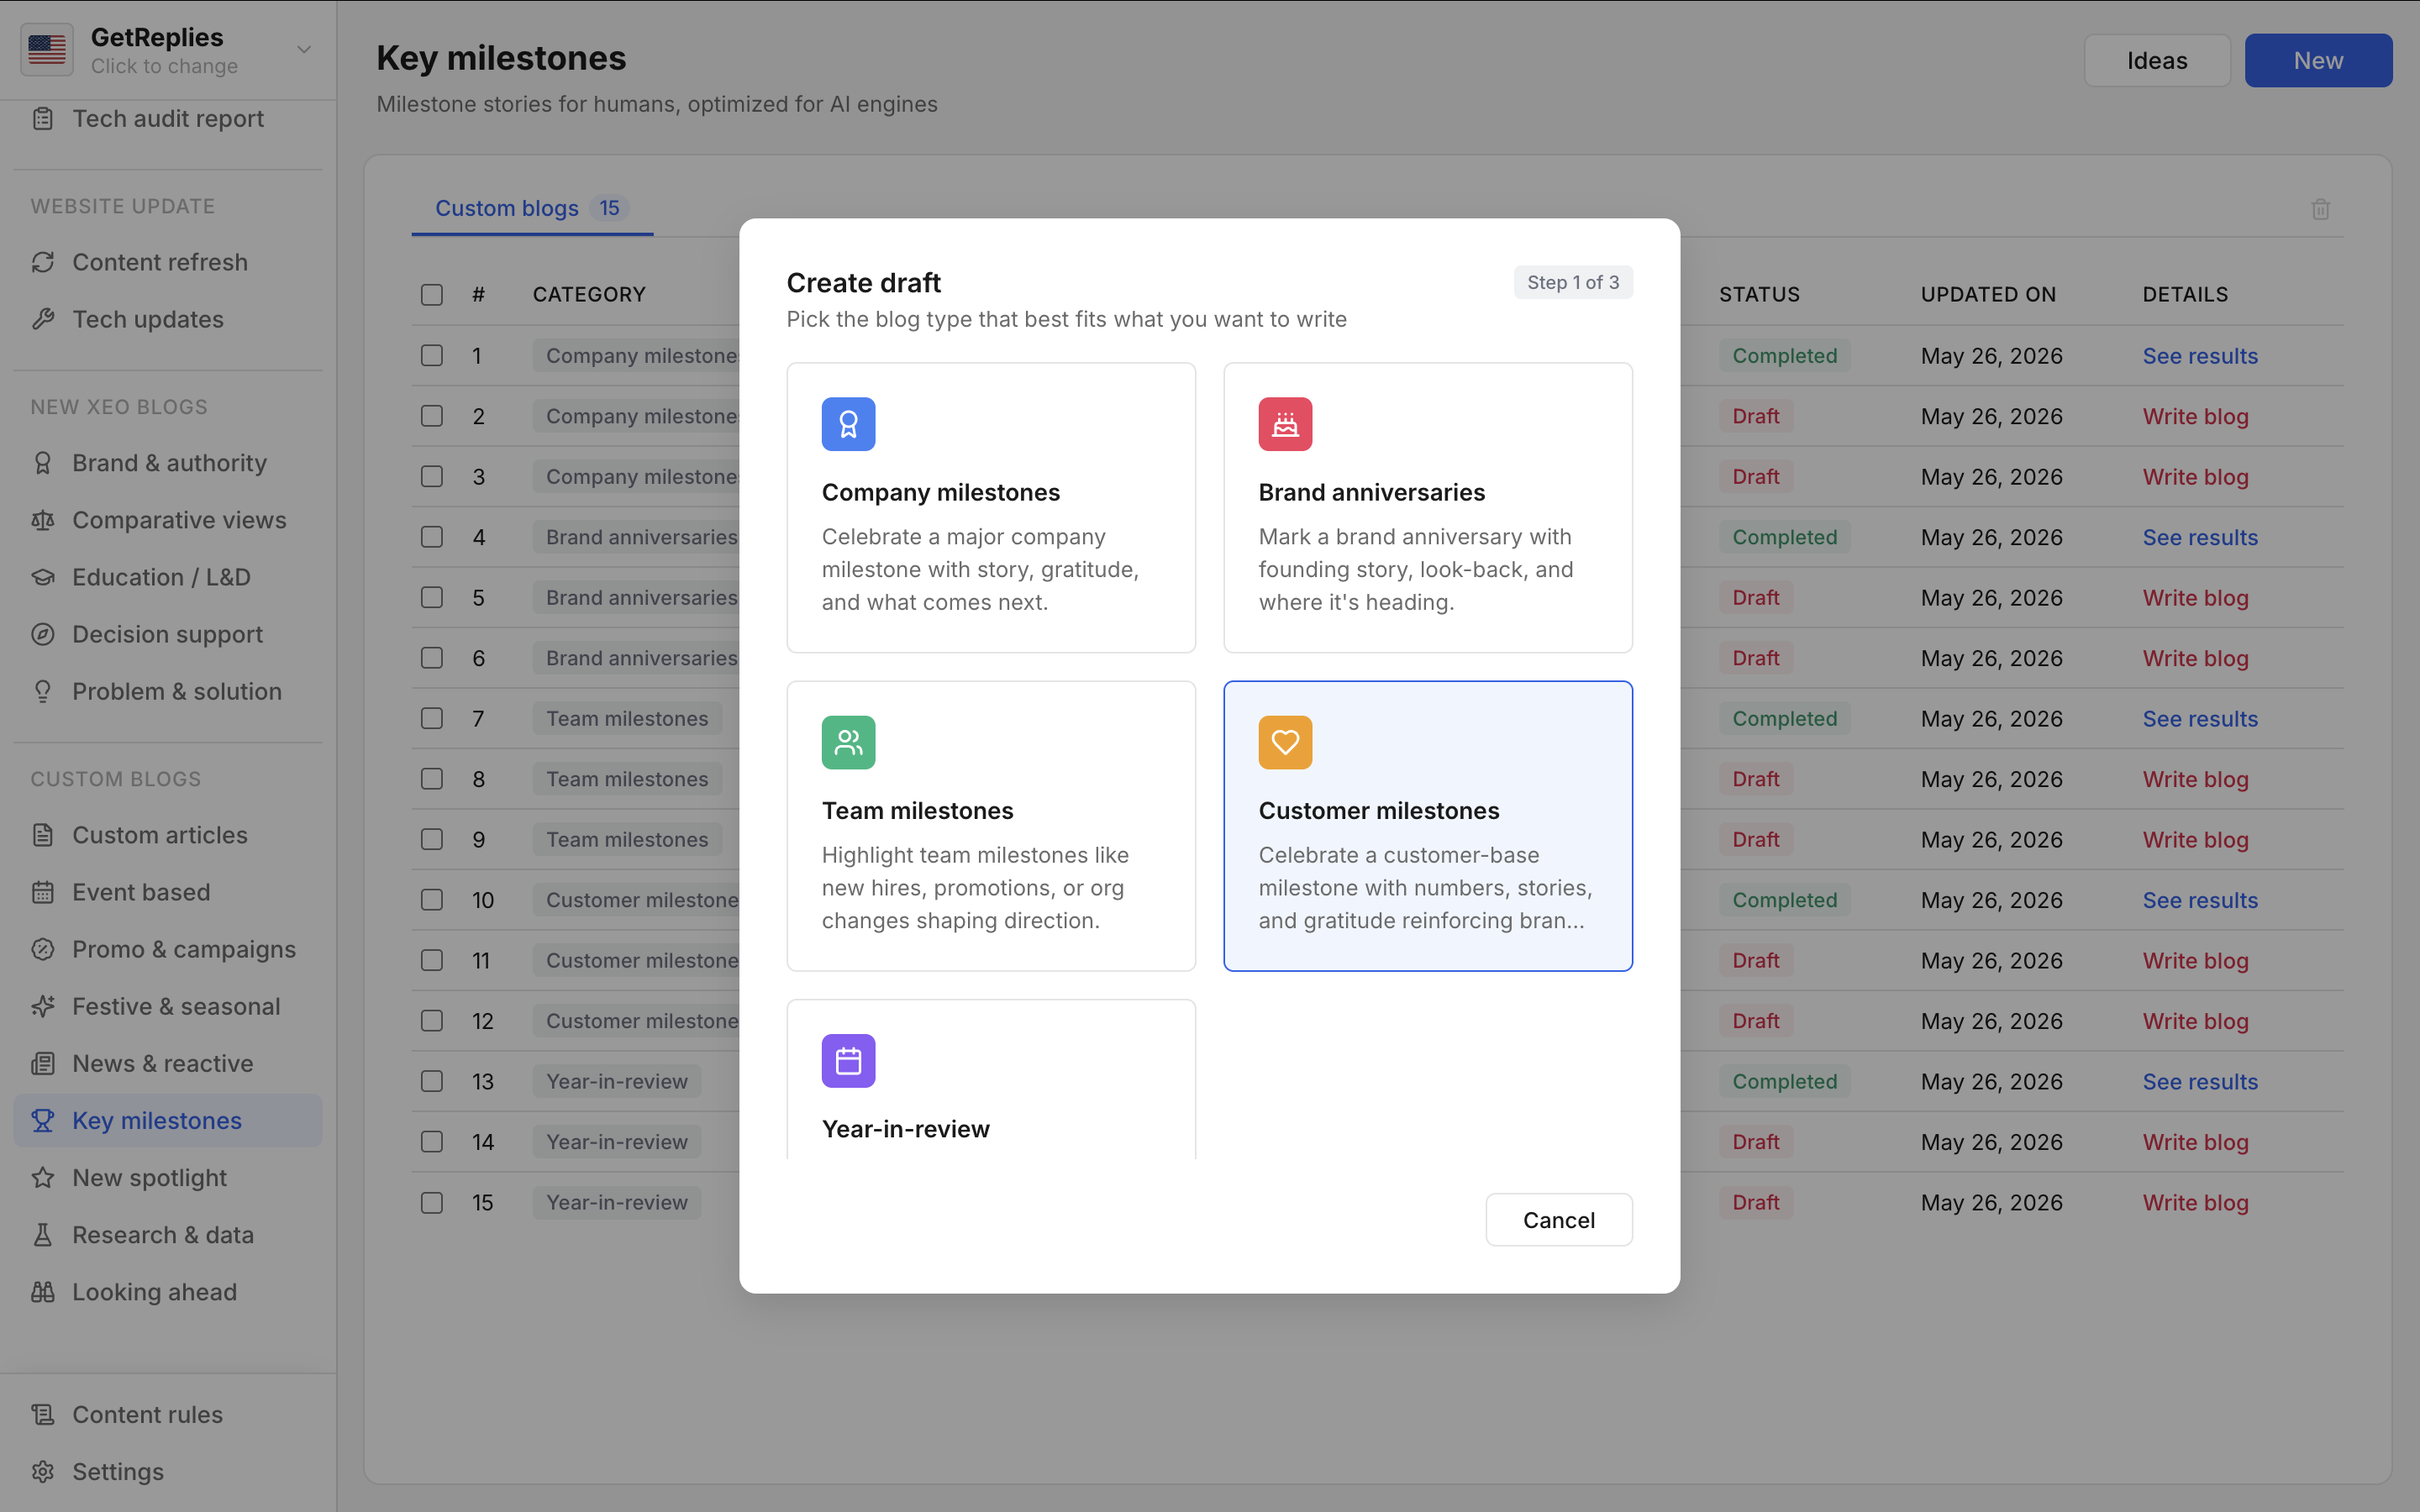The width and height of the screenshot is (2420, 1512).
Task: Click the Team milestones category tag in row 8
Action: click(627, 779)
